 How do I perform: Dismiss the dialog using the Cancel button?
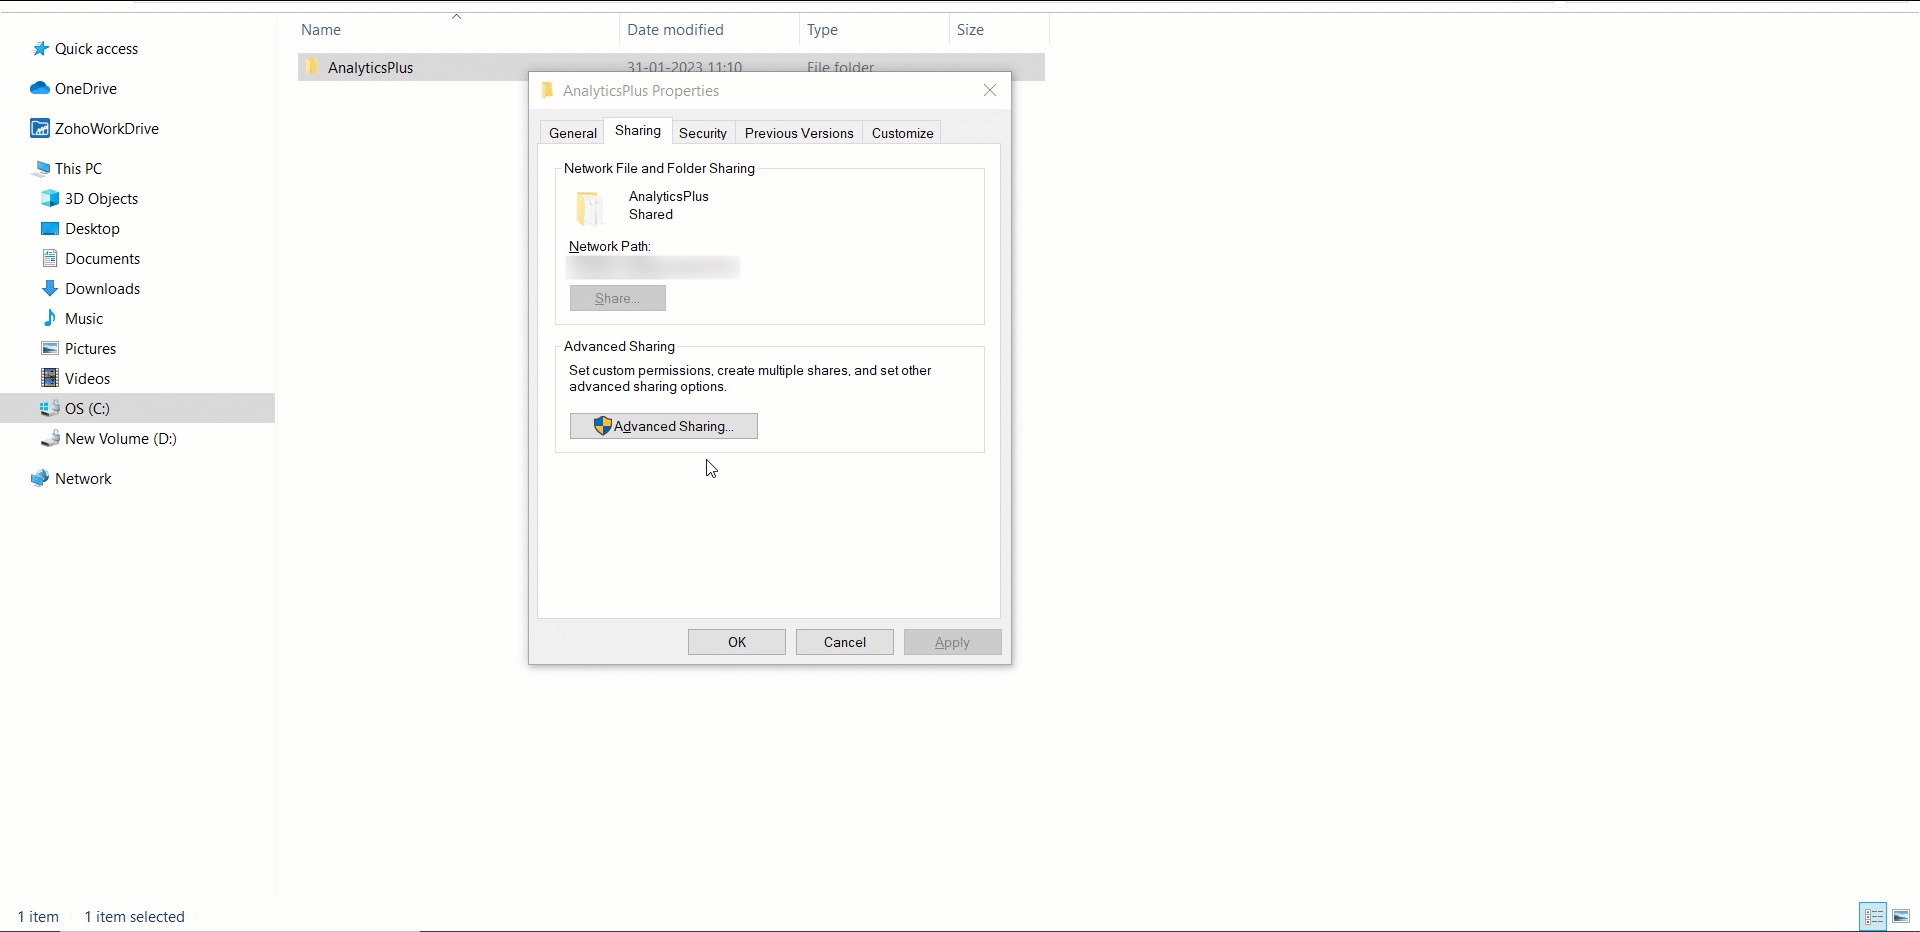(845, 642)
